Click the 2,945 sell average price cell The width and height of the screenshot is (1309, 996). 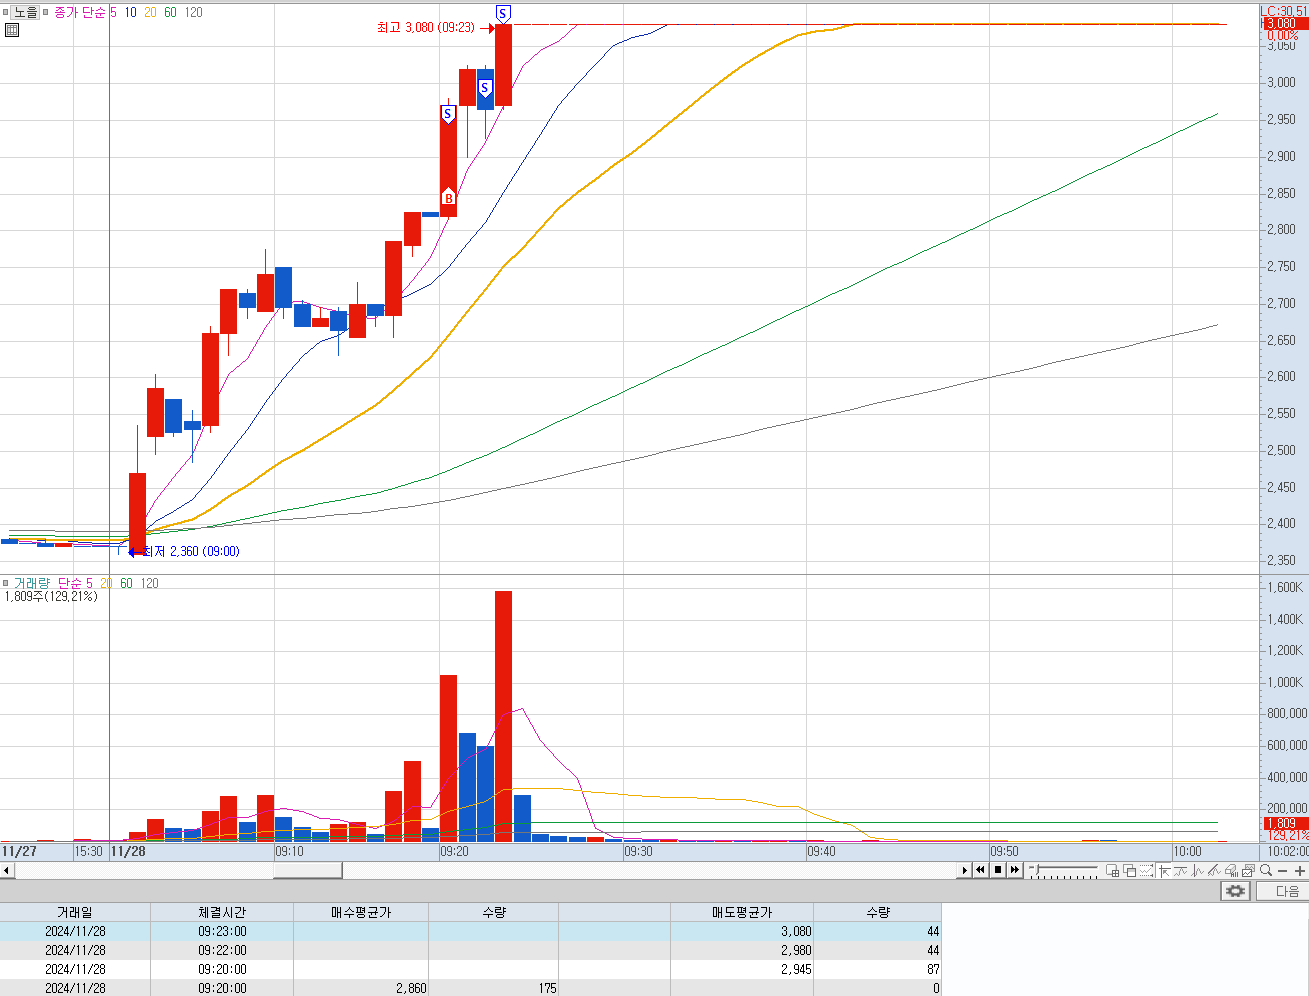742,969
